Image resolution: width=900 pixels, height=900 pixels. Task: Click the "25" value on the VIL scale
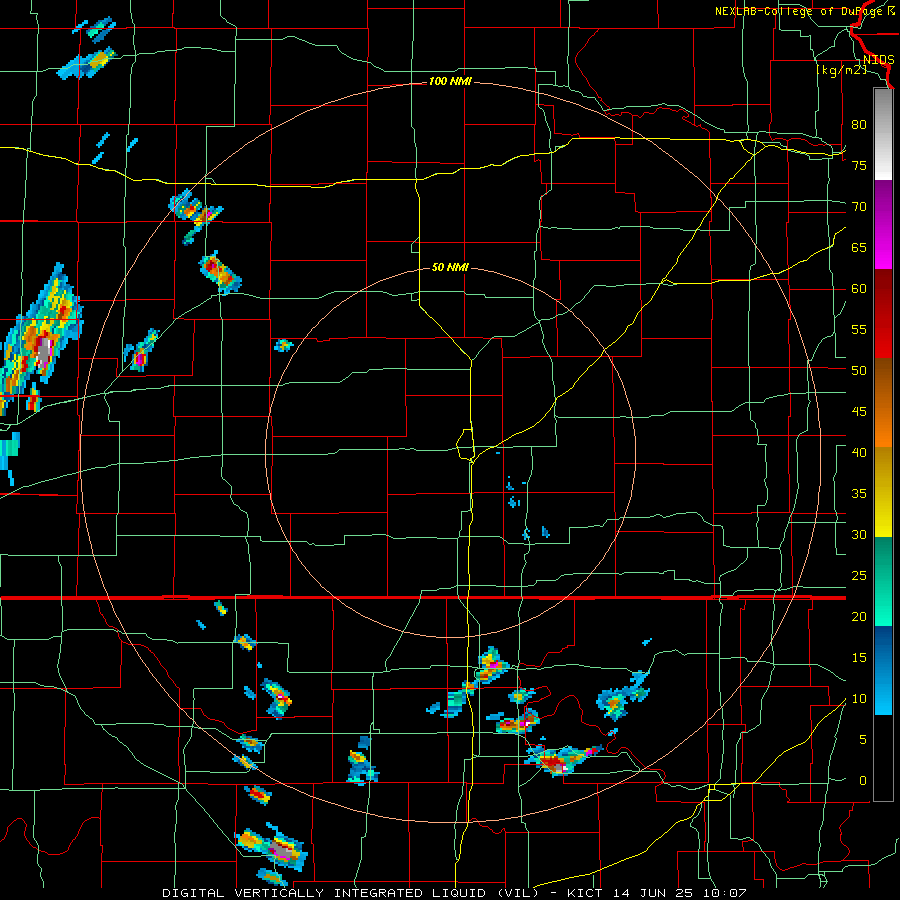(859, 576)
